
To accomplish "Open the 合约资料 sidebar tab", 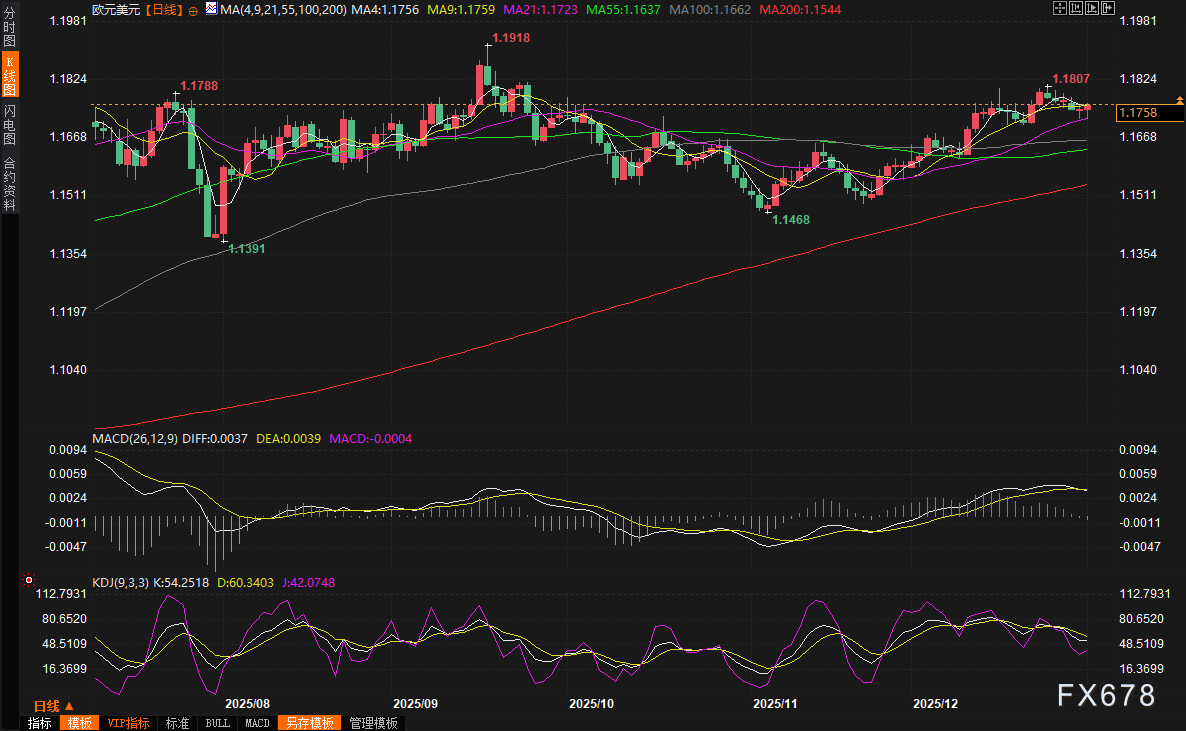I will click(9, 182).
